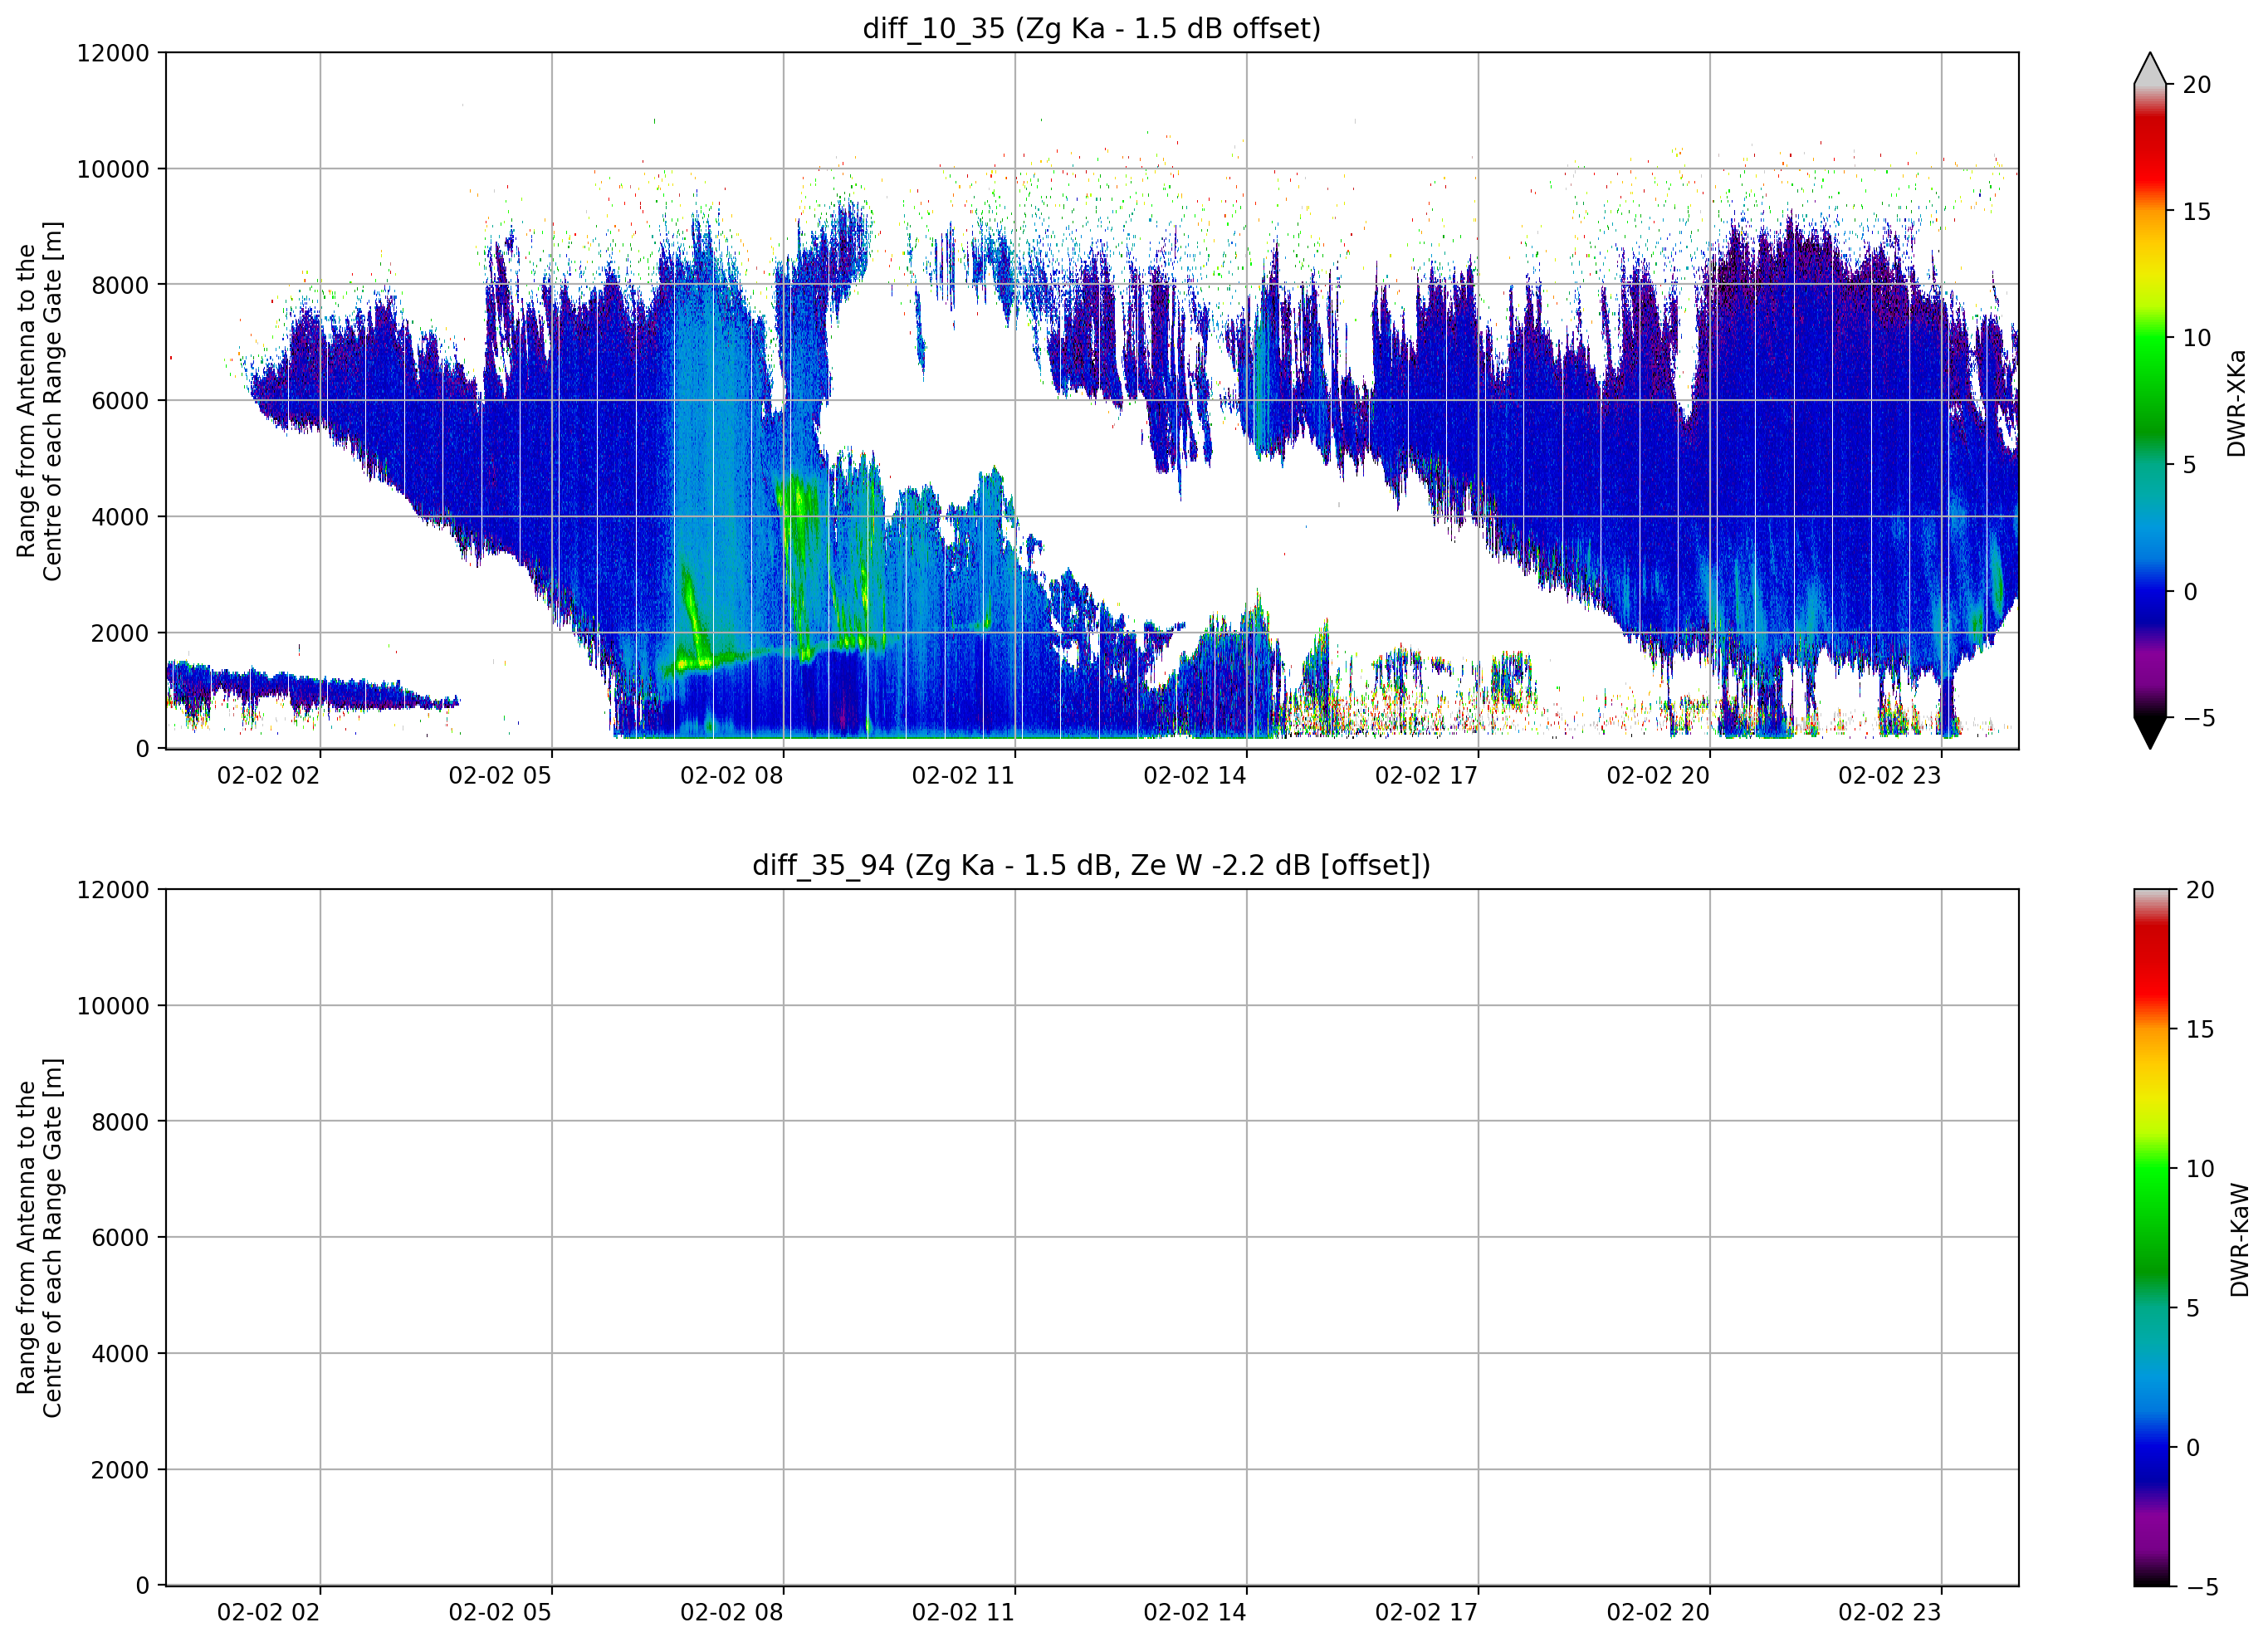The width and height of the screenshot is (2268, 1642).
Task: Click bottom colorbar tick label '0'
Action: tap(2193, 1448)
